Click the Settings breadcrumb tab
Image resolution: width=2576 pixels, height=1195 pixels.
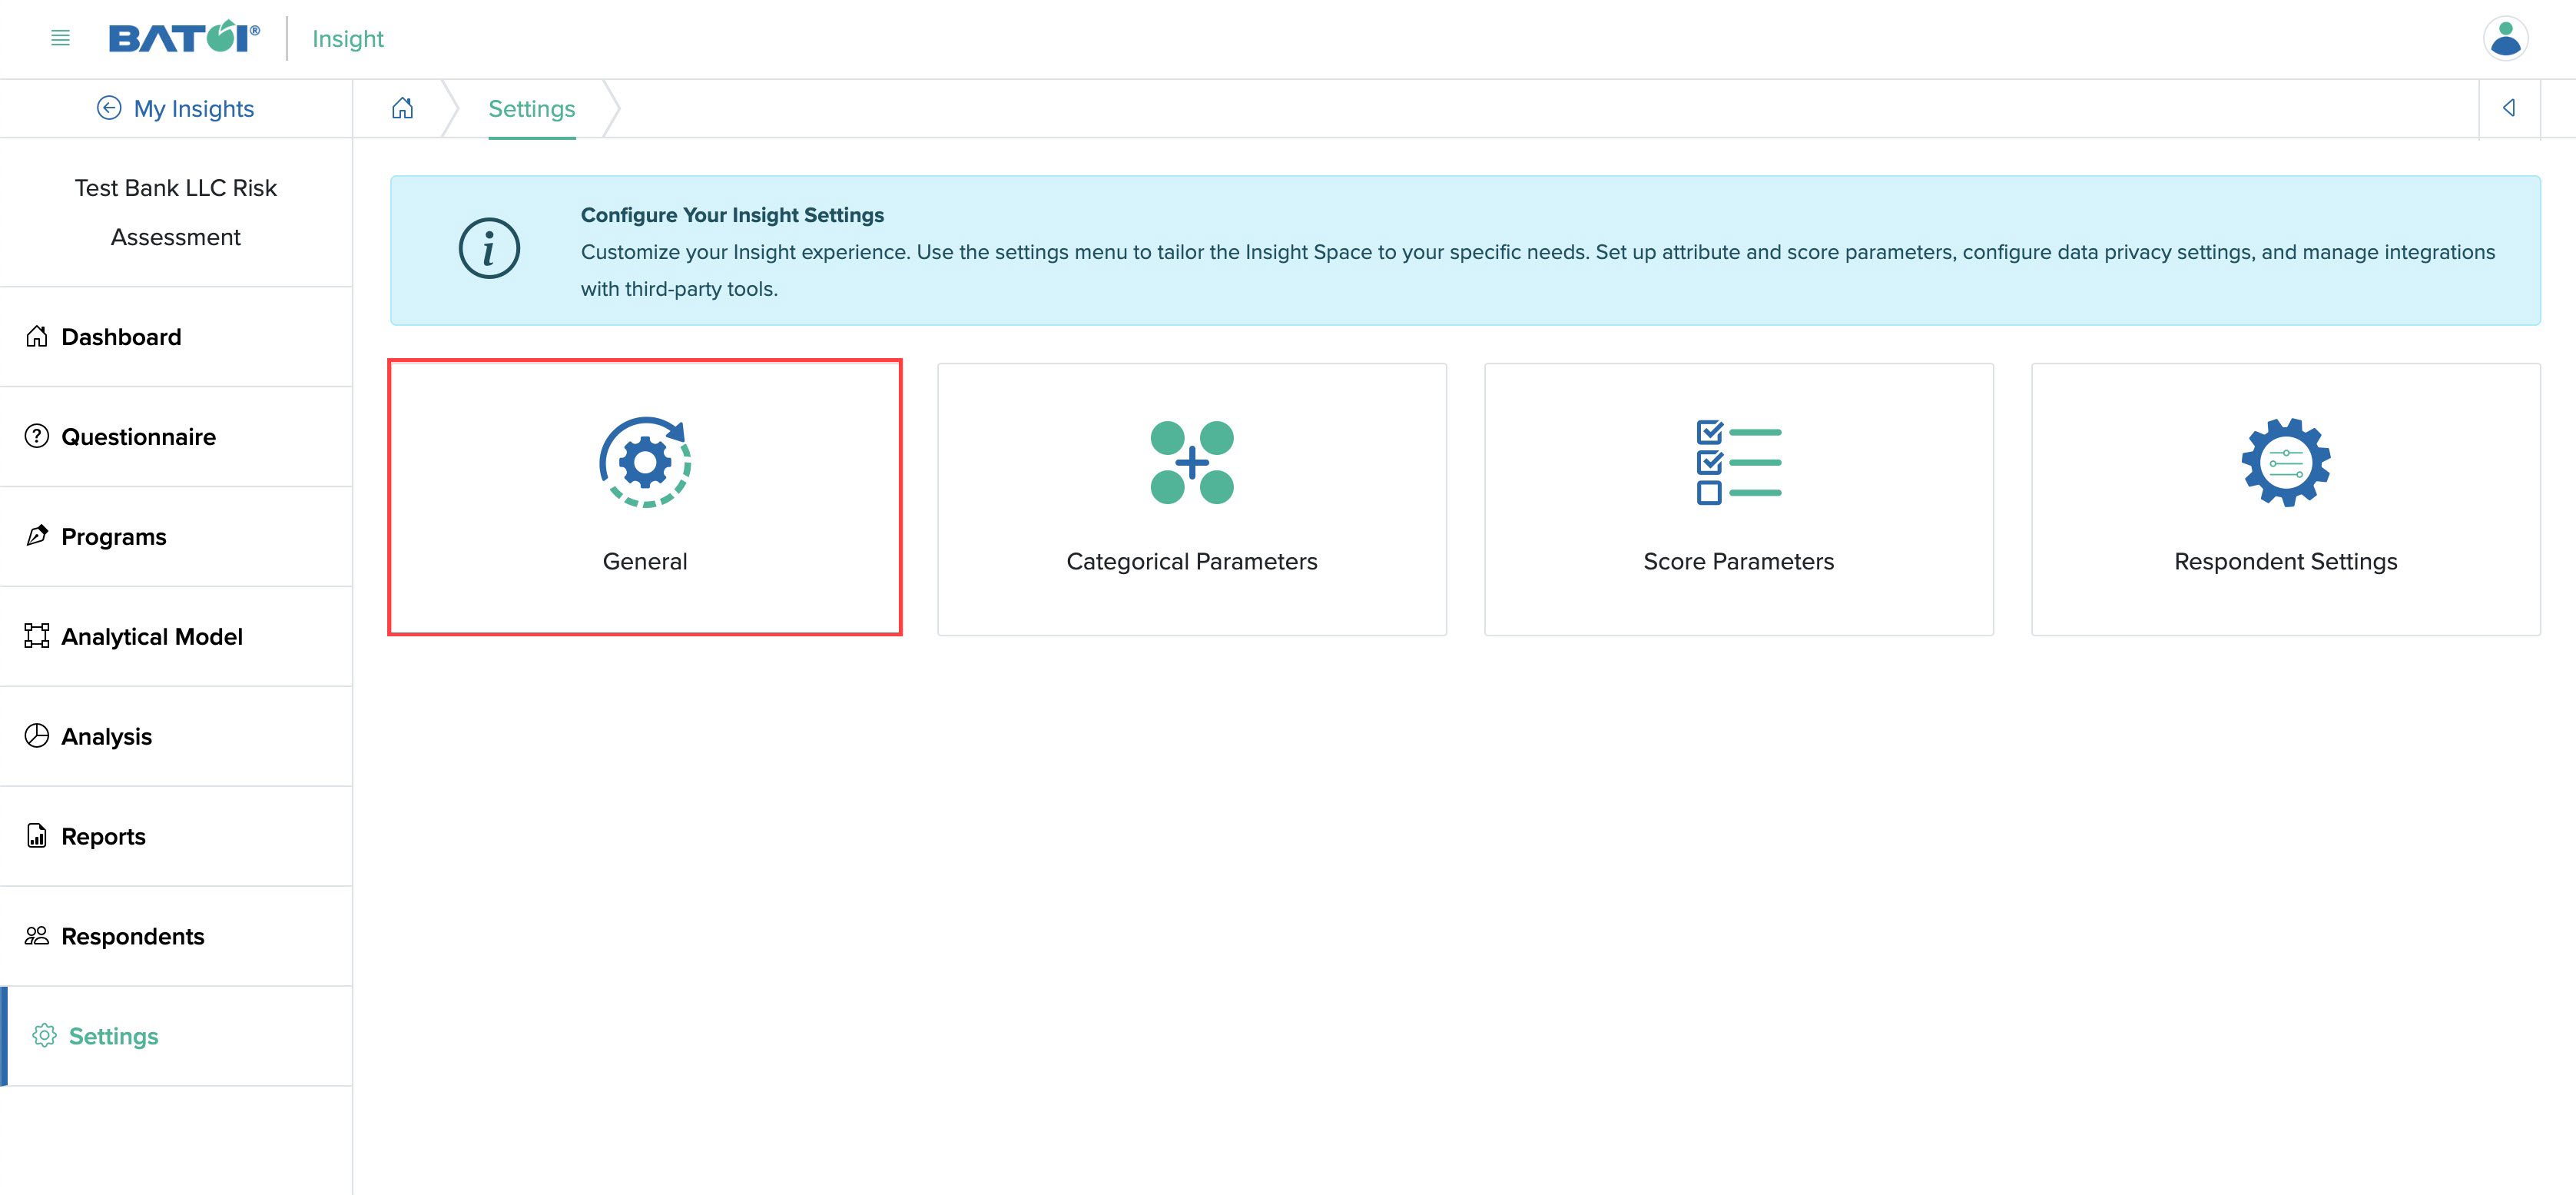(532, 107)
